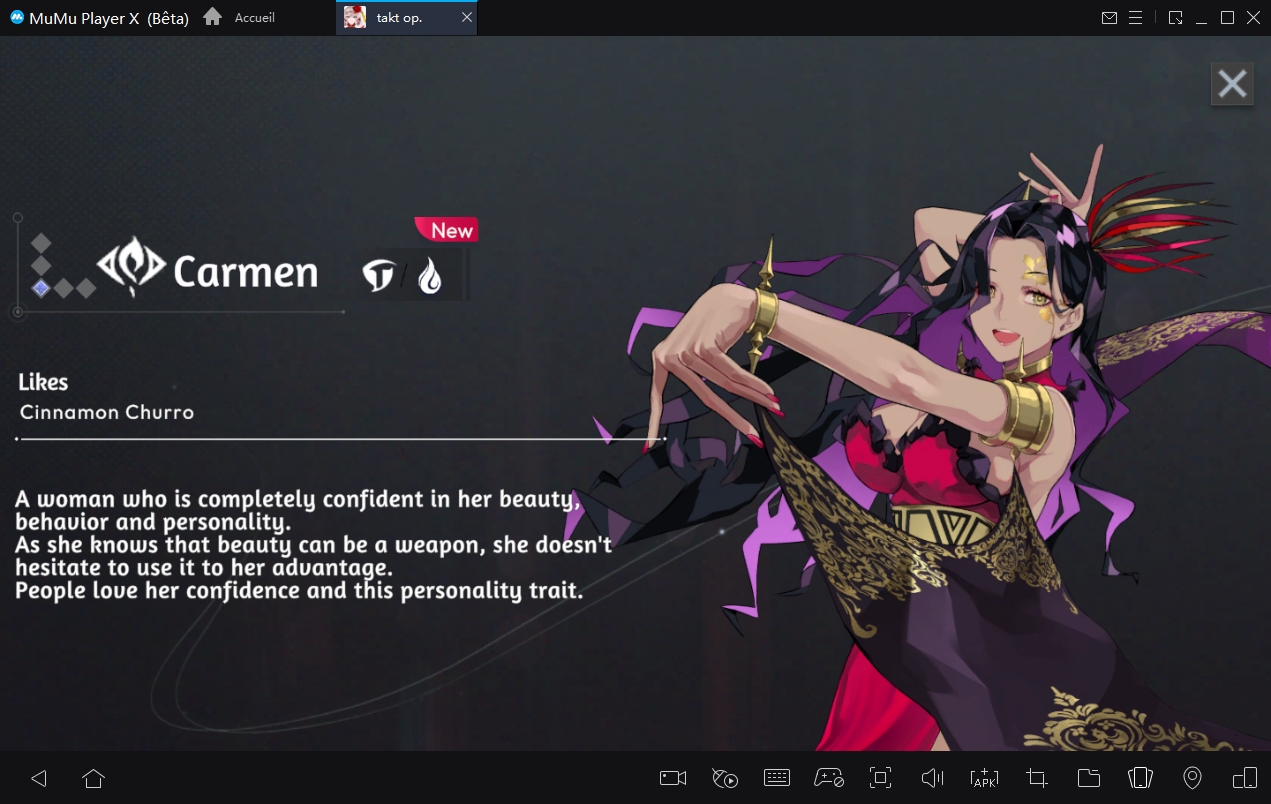This screenshot has height=804, width=1271.
Task: Open the shared folder icon
Action: (1088, 778)
